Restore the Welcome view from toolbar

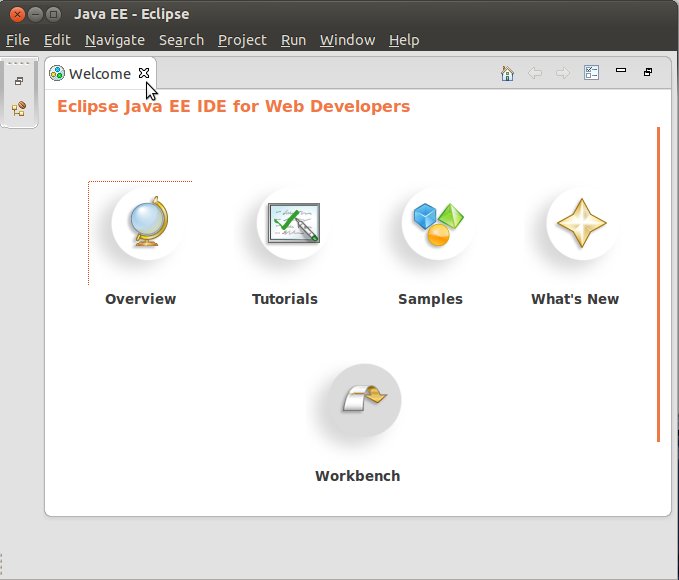pos(648,72)
